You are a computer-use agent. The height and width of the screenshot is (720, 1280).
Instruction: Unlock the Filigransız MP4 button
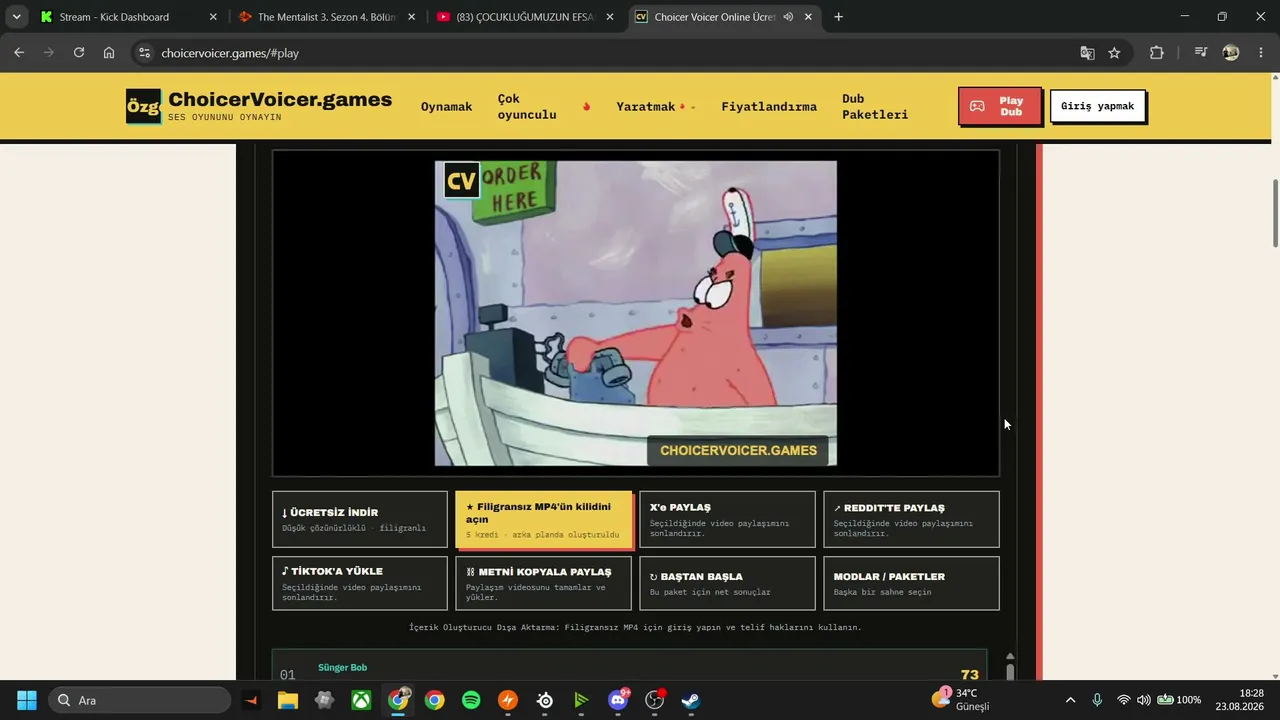(x=543, y=520)
